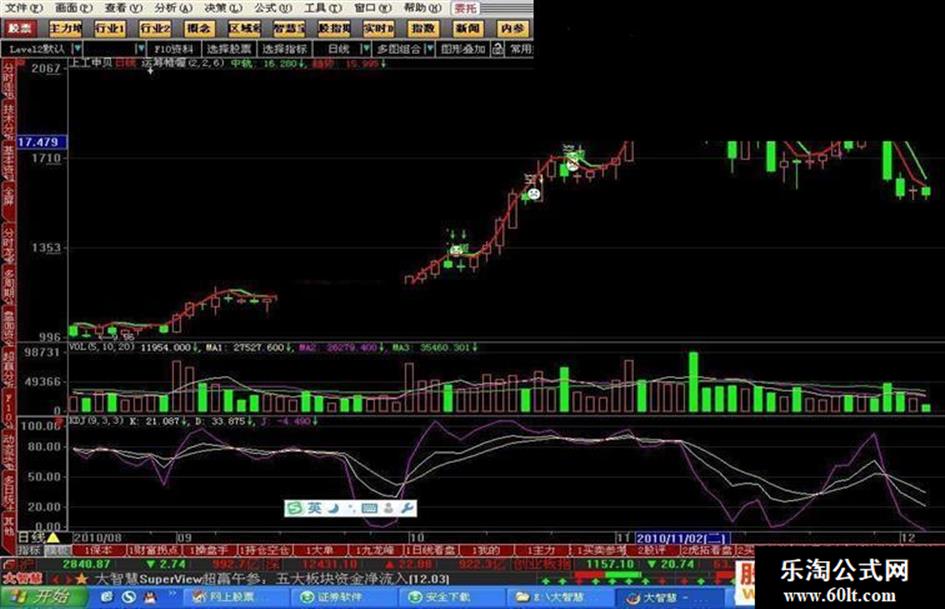Select the 1持仓空仓 indicator tab
945x609 pixels.
(265, 550)
